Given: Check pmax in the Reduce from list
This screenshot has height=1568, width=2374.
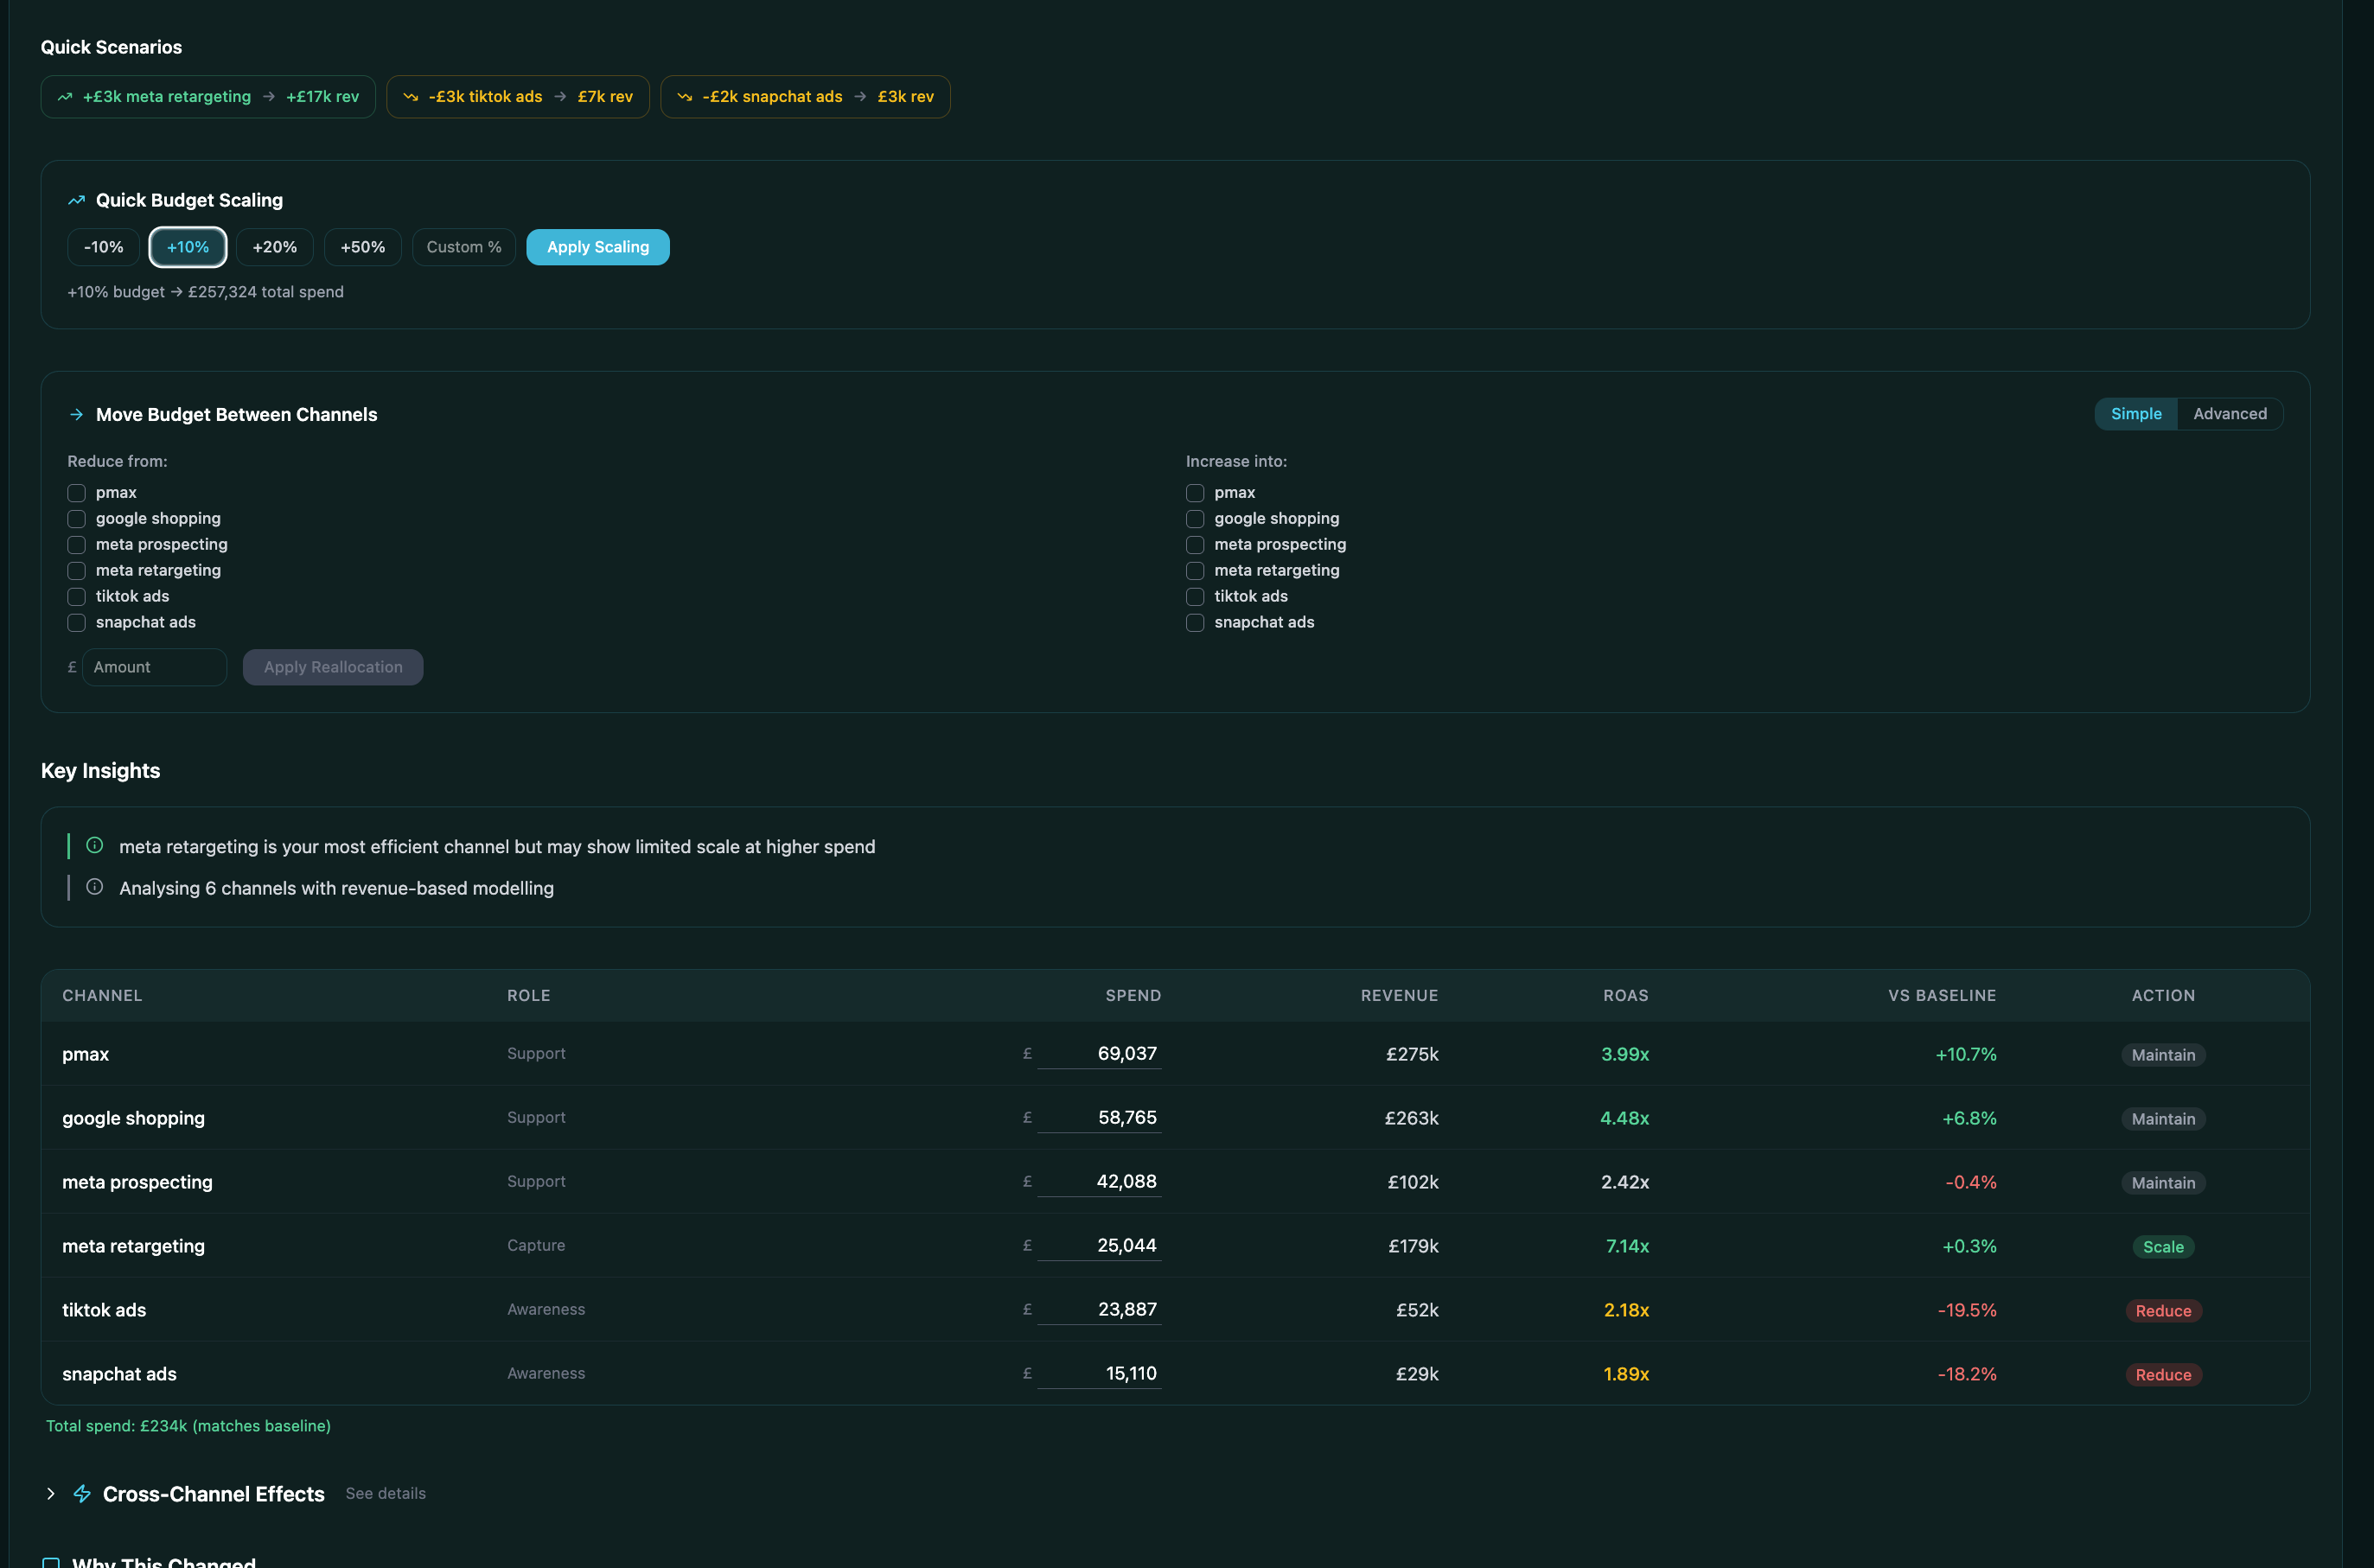Looking at the screenshot, I should coord(76,493).
